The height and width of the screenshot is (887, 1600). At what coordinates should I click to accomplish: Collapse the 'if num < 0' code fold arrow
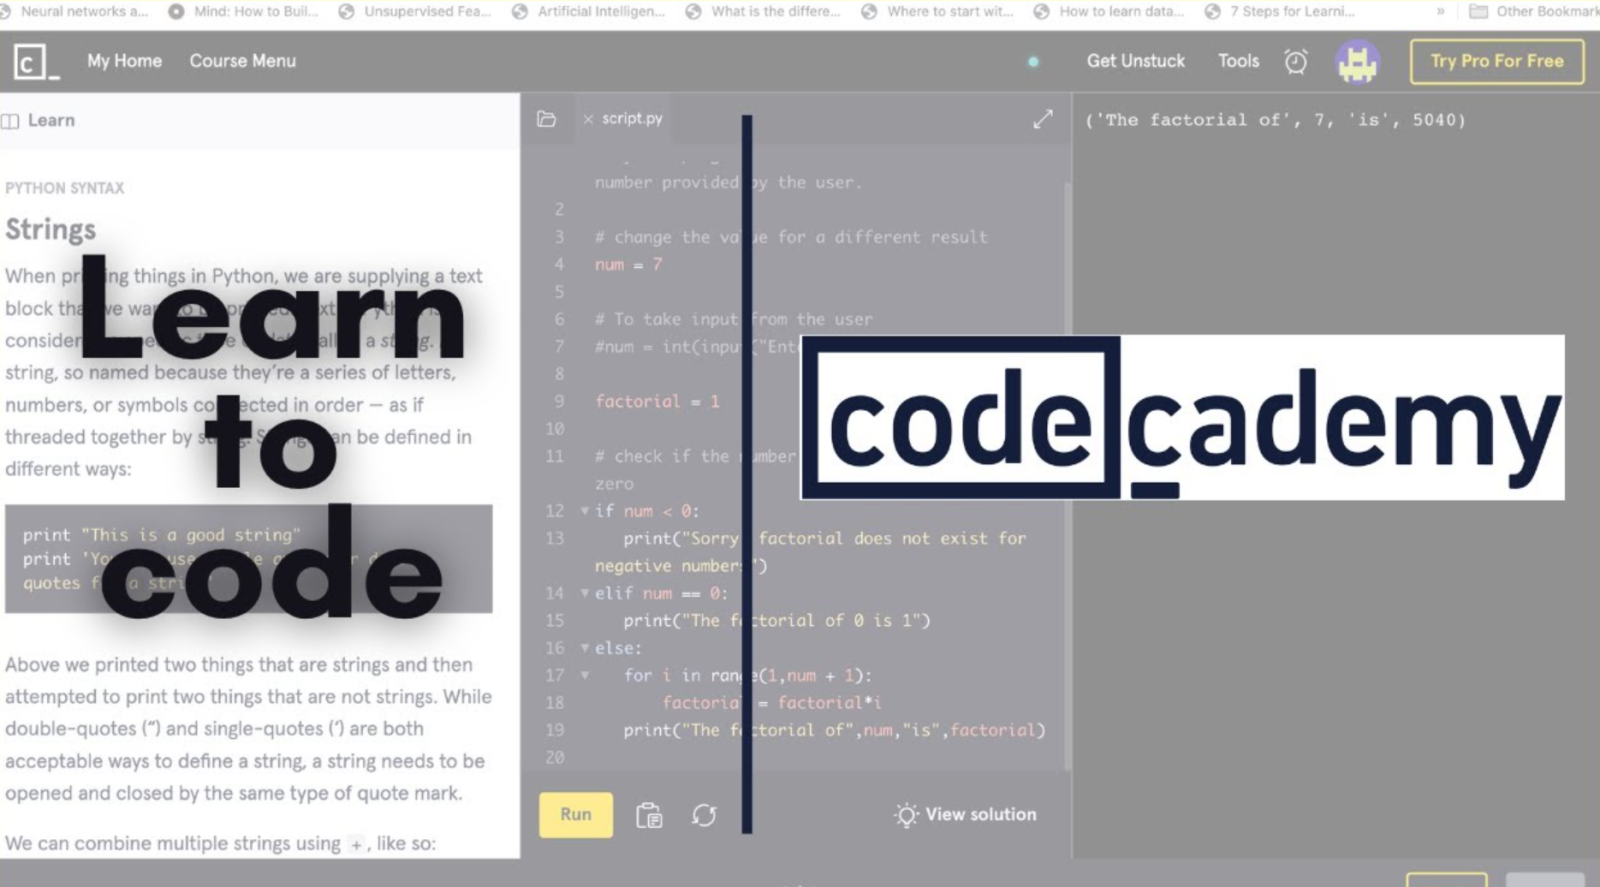click(x=585, y=511)
